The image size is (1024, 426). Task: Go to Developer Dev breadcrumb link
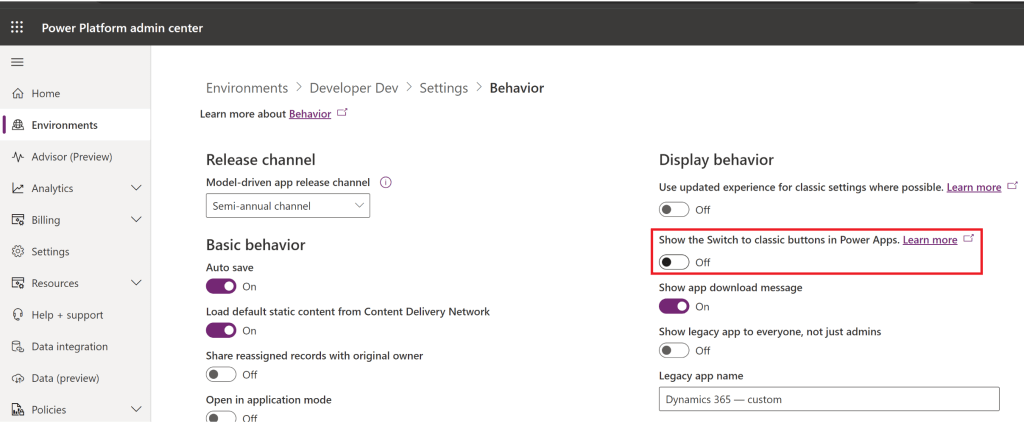click(353, 88)
